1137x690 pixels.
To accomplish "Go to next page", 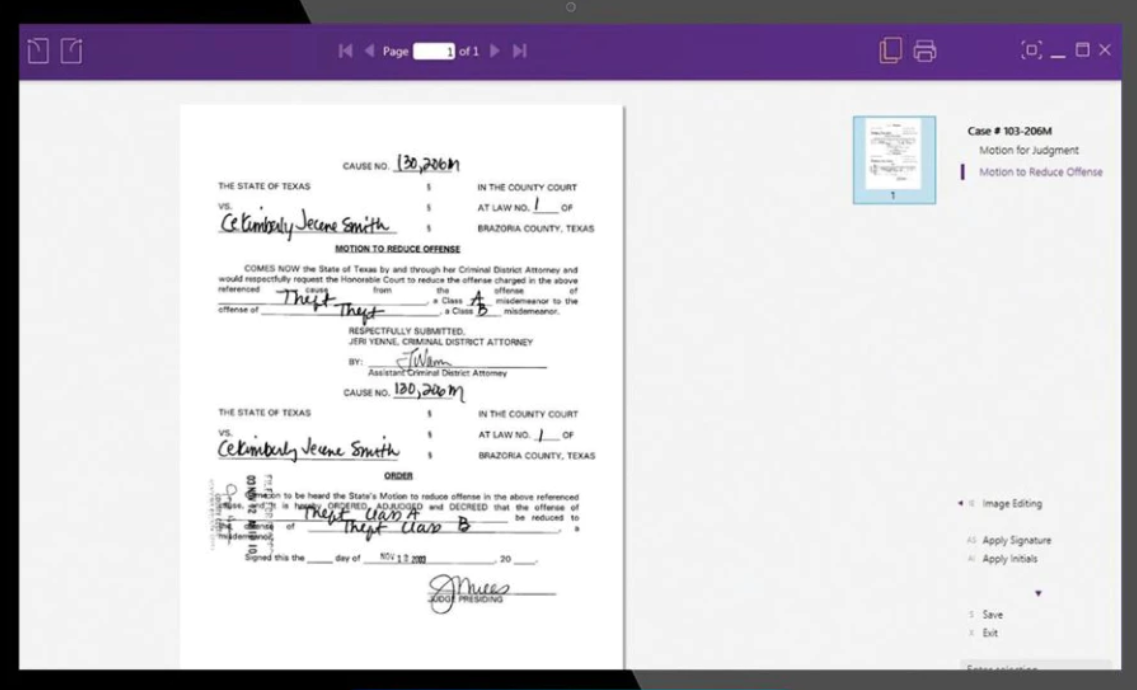I will pos(495,51).
